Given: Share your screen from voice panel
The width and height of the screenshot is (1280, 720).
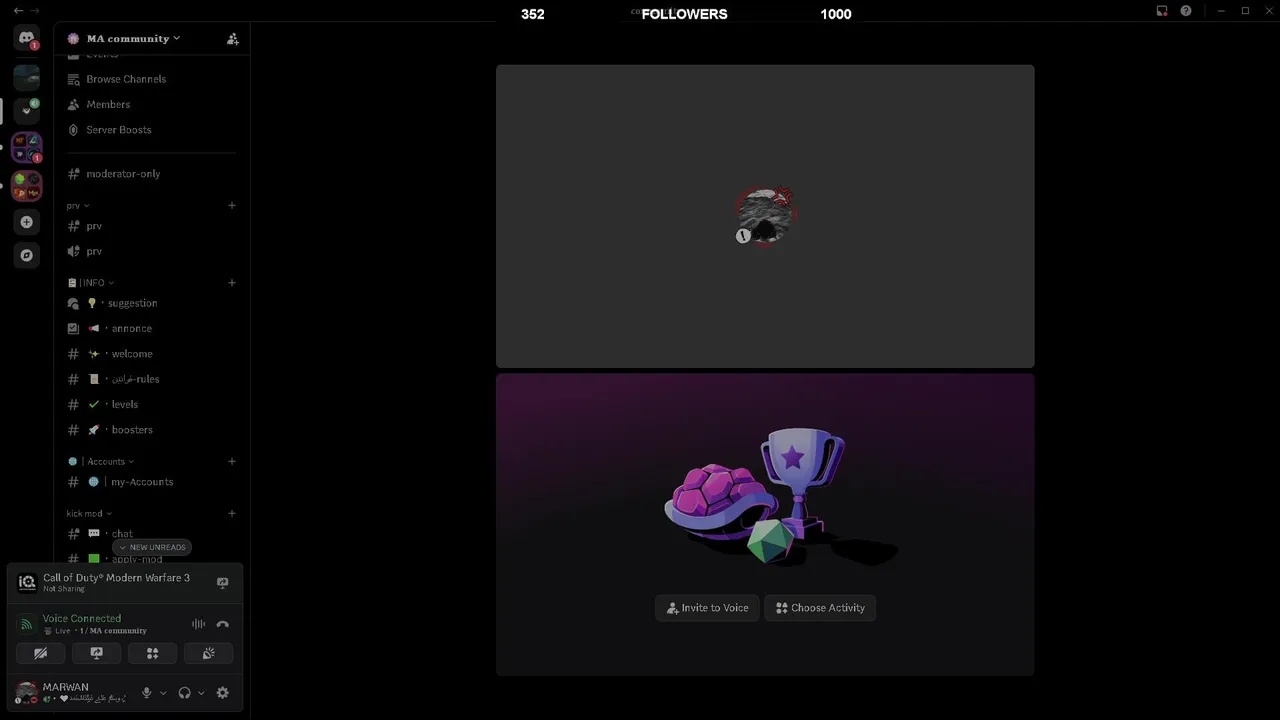Looking at the screenshot, I should (97, 653).
